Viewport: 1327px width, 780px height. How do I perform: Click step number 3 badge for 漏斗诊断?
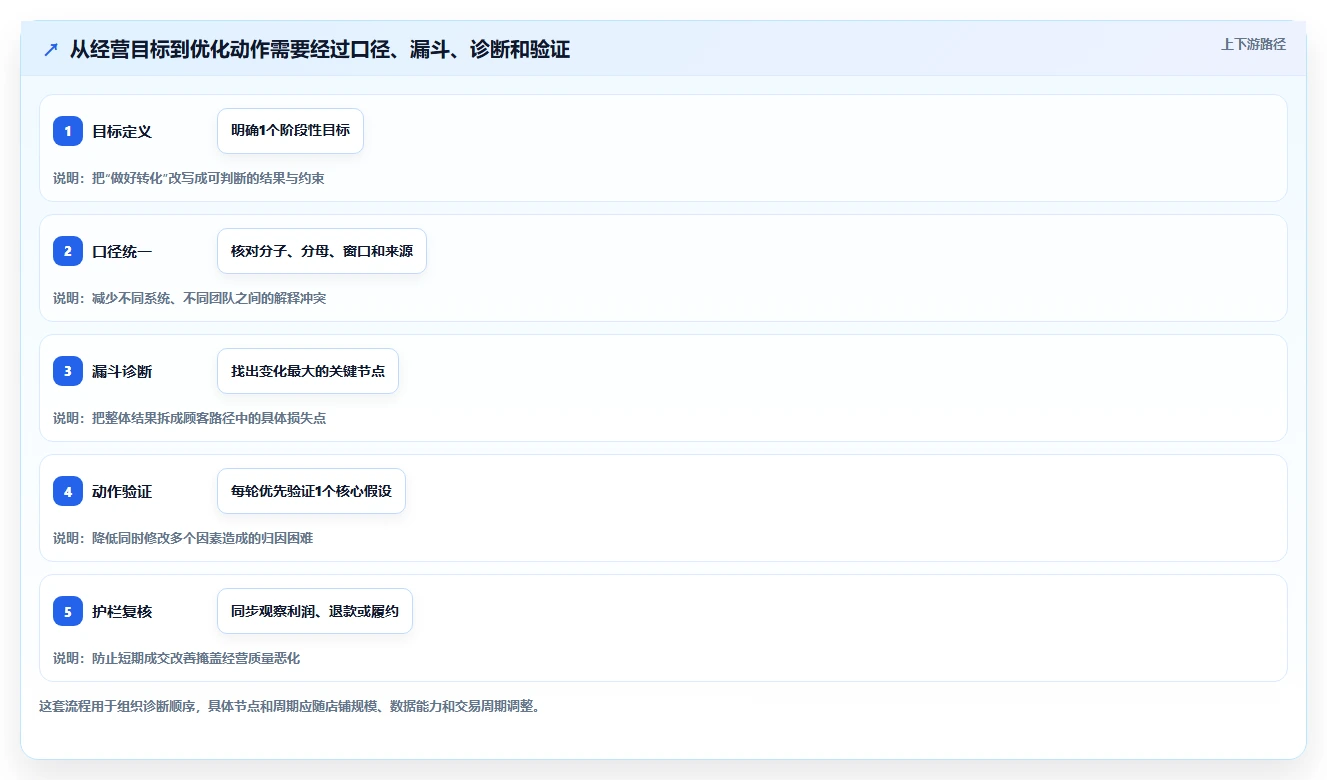(x=68, y=371)
